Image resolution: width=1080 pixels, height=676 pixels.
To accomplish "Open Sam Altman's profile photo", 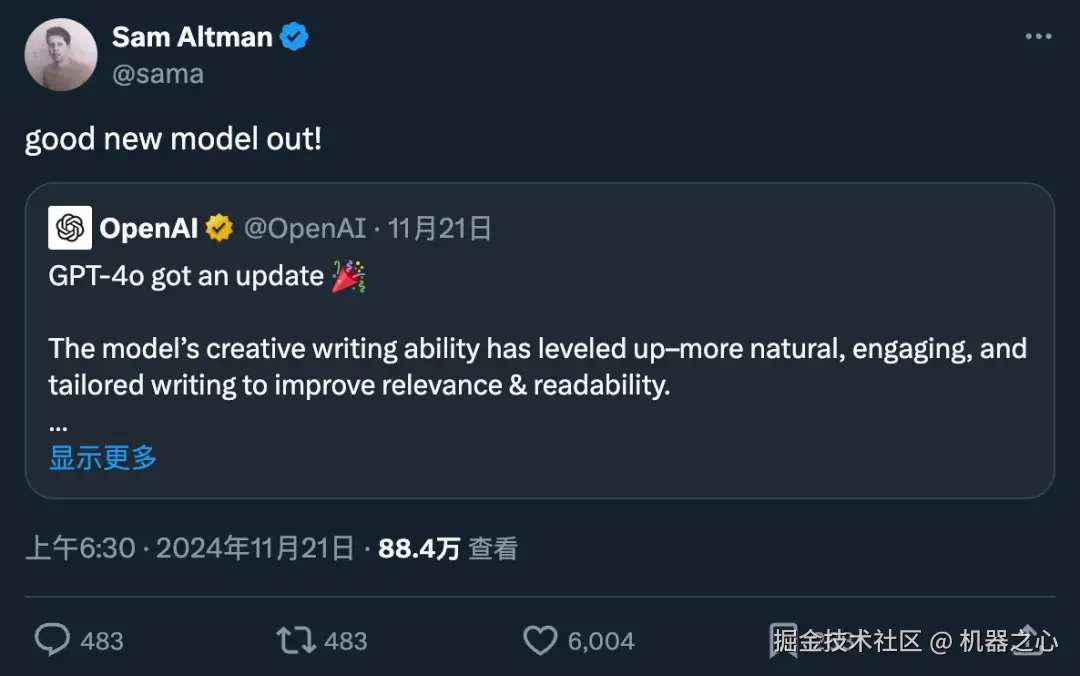I will tap(61, 55).
